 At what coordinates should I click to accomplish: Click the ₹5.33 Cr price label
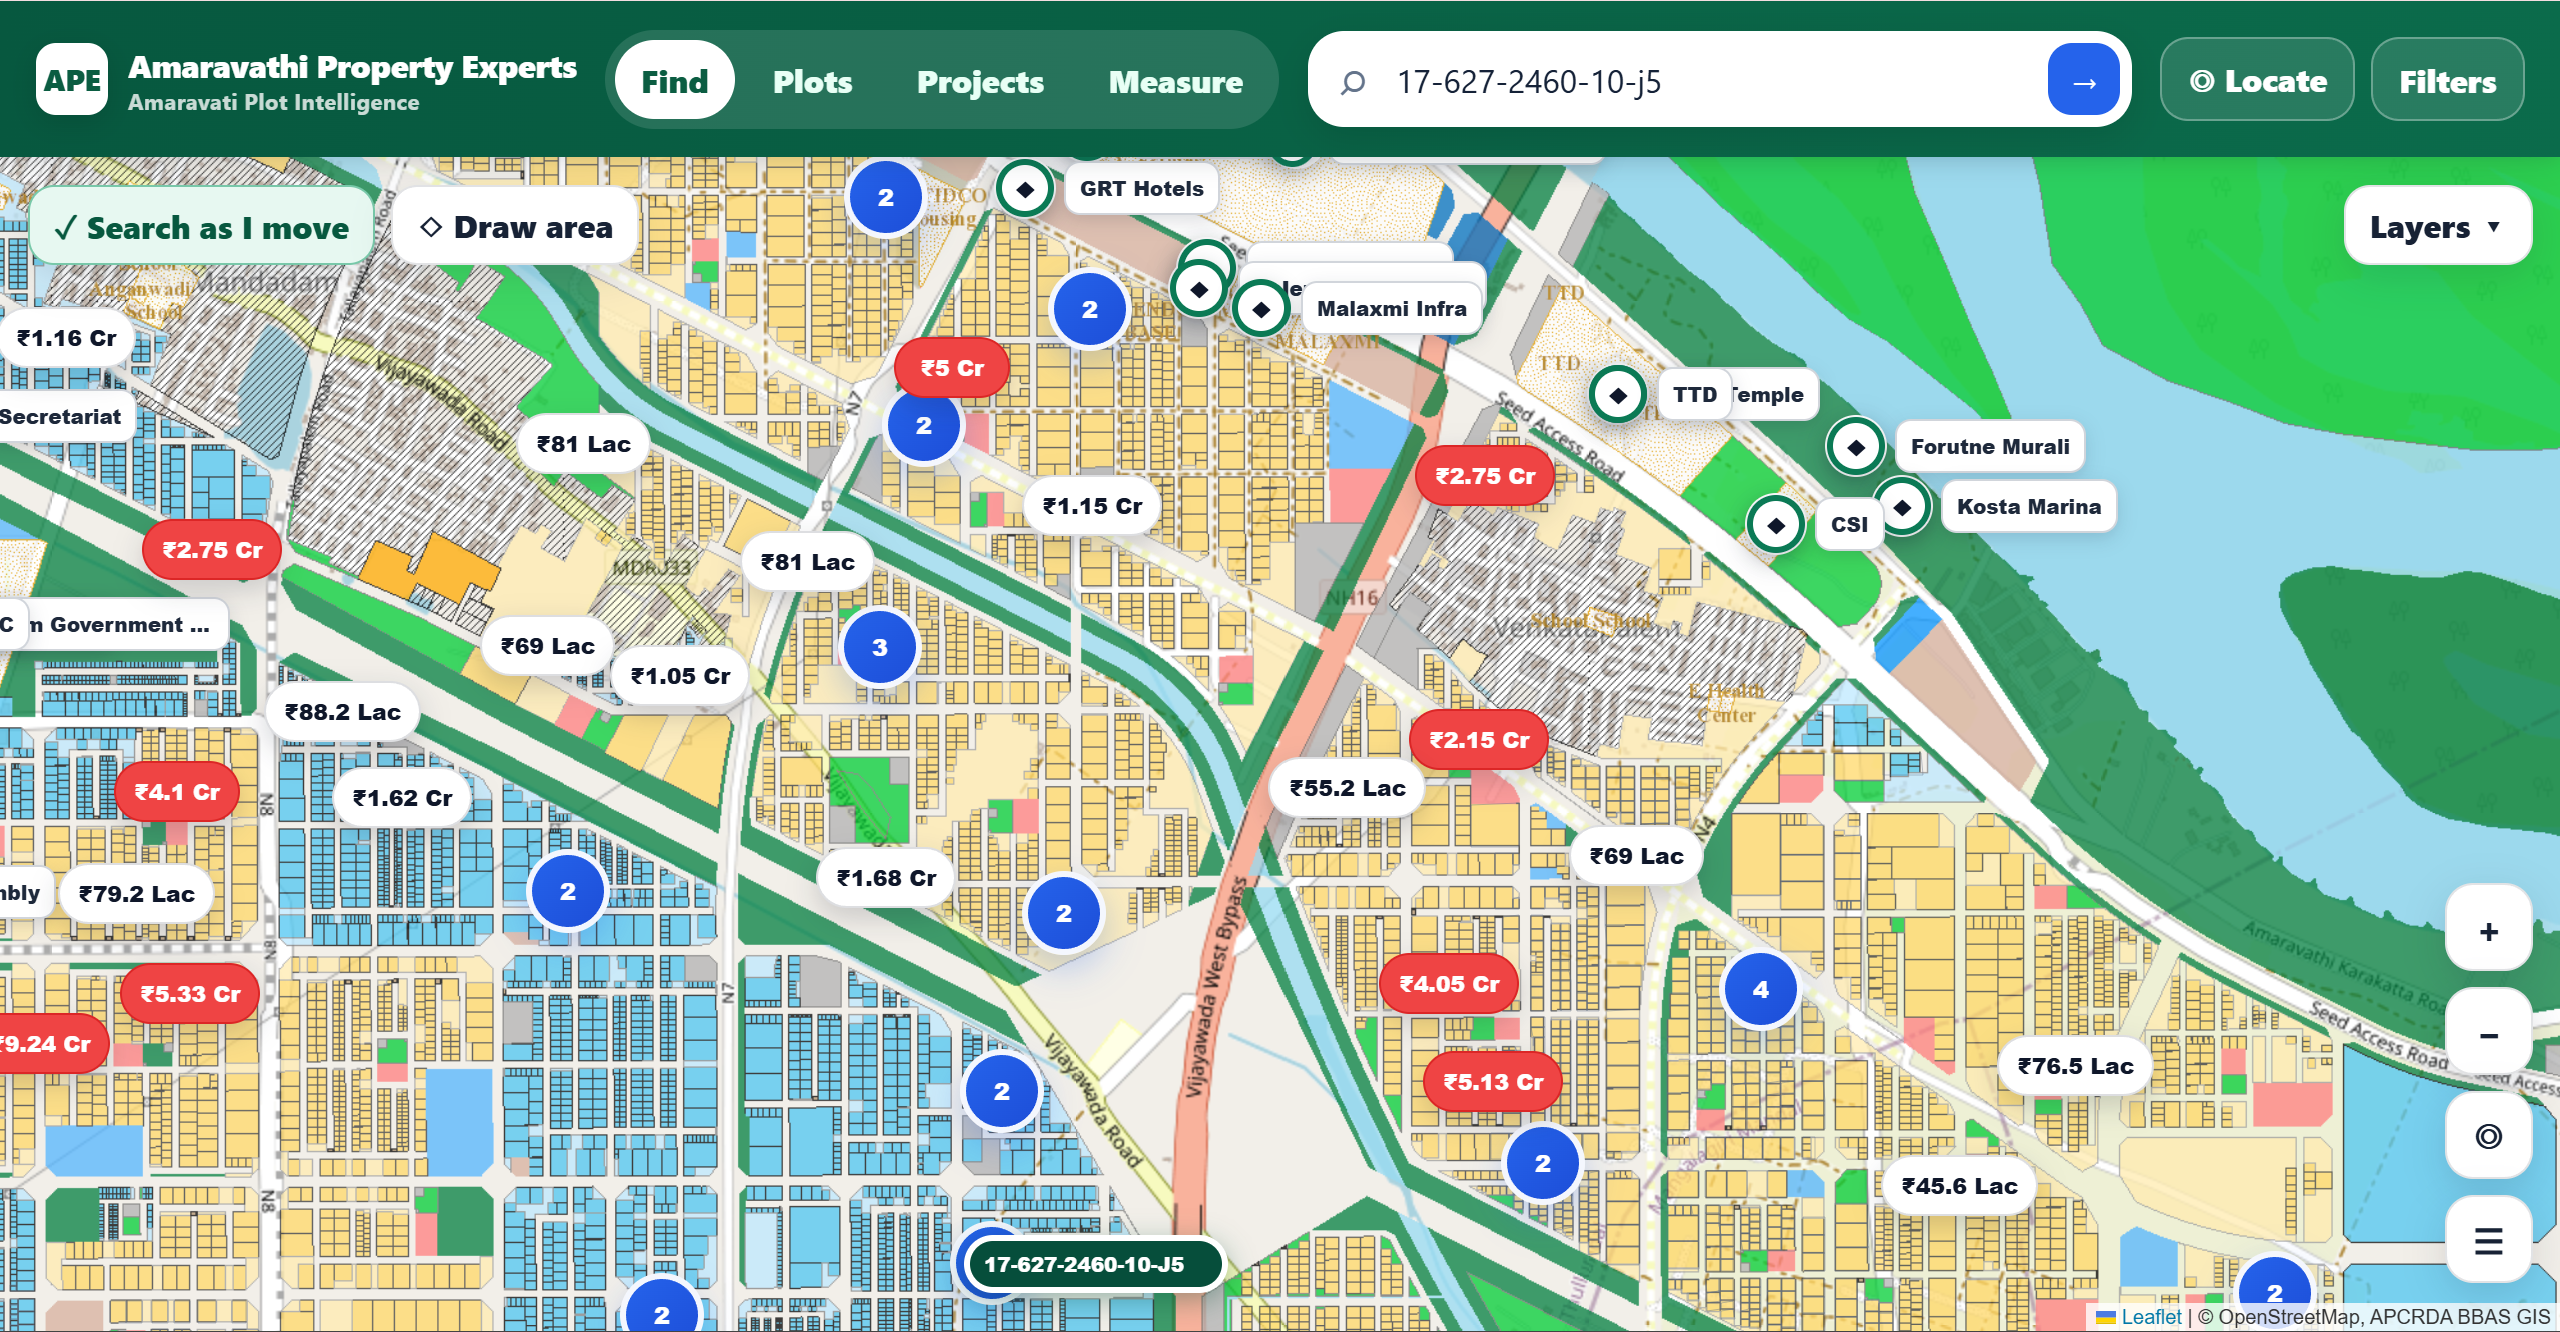(x=190, y=994)
